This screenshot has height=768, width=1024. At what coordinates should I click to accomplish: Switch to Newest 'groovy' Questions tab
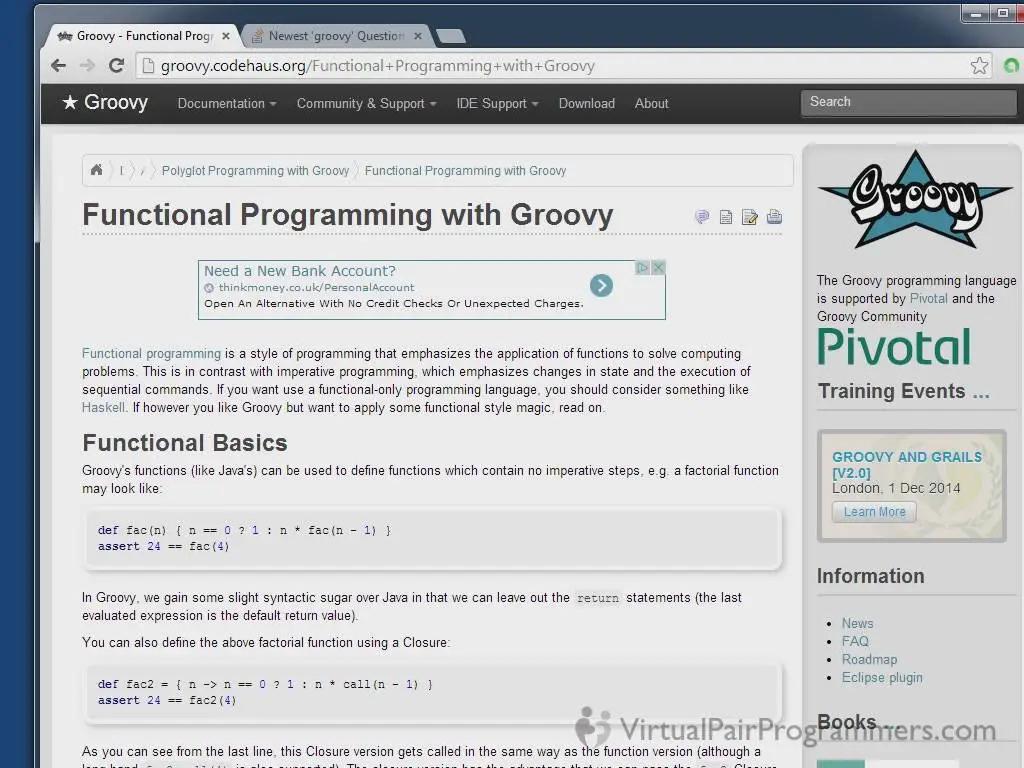coord(336,36)
